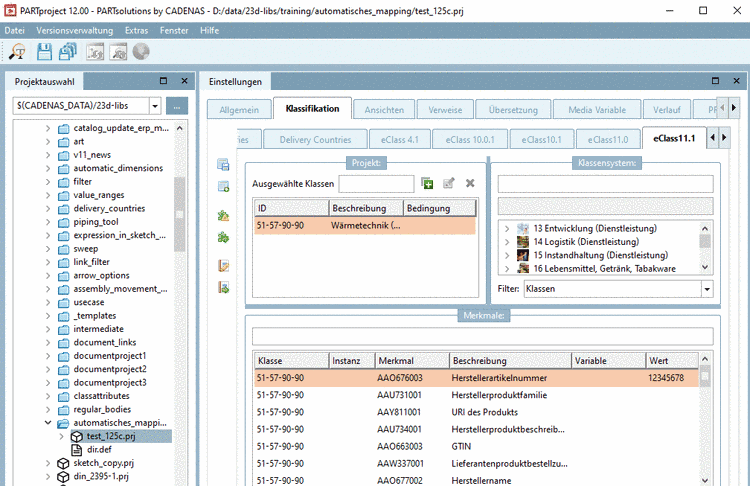Viewport: 750px width, 486px height.
Task: Click the save all toolbar icon
Action: (x=67, y=52)
